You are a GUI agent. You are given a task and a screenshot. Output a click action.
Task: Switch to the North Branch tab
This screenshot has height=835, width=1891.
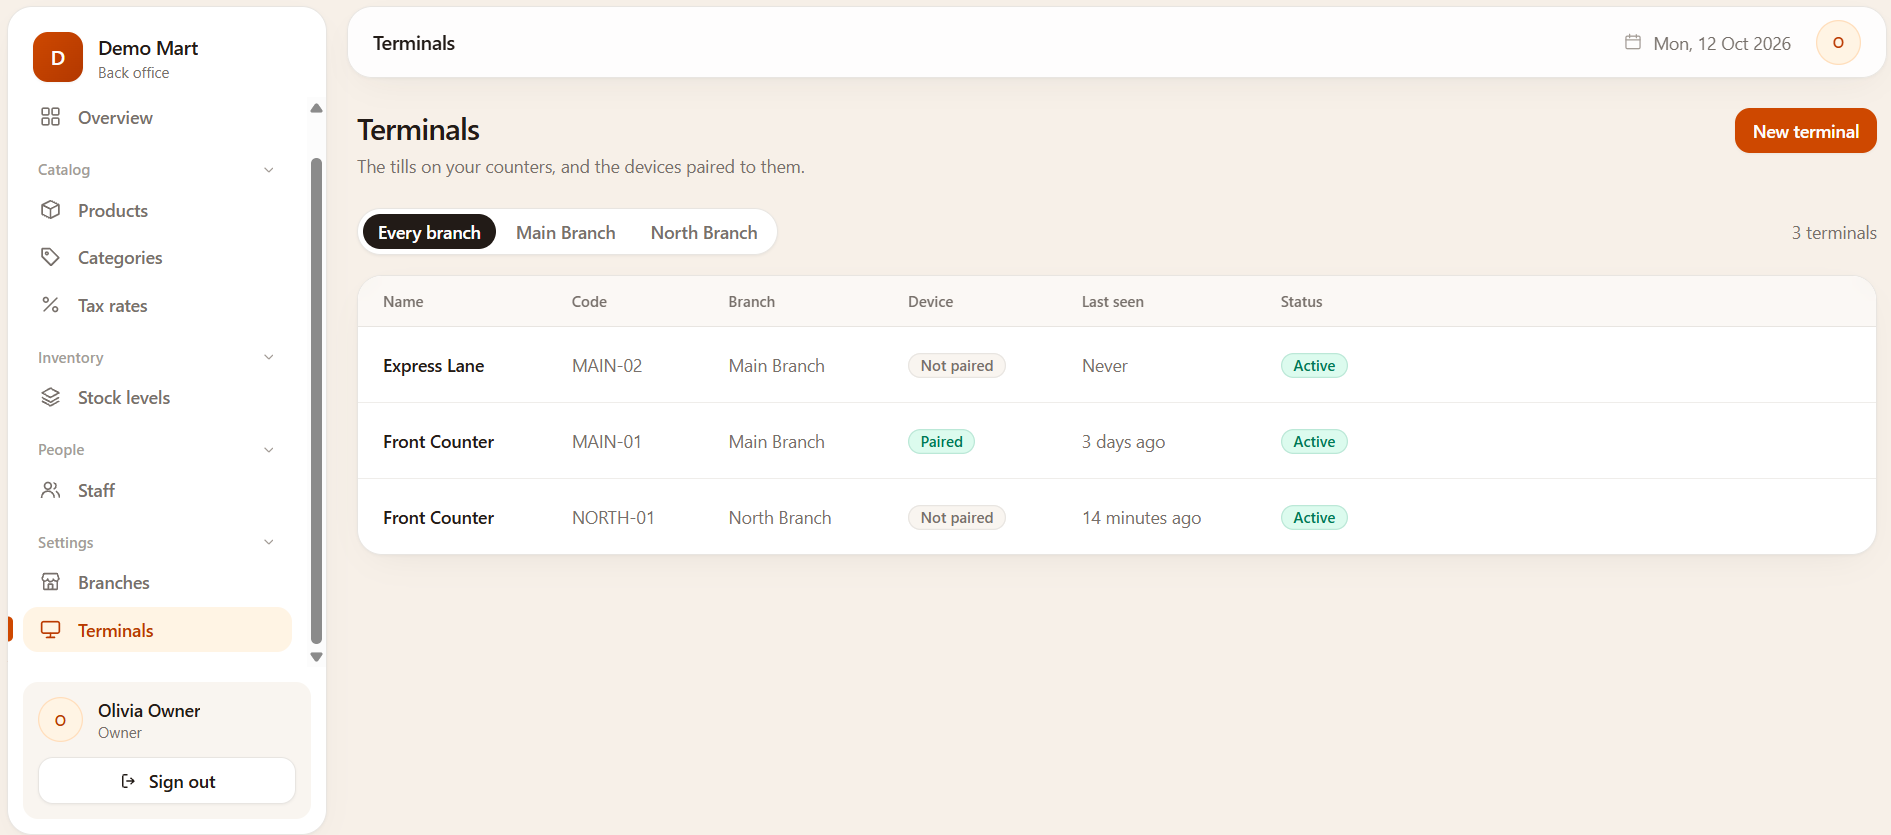[704, 232]
